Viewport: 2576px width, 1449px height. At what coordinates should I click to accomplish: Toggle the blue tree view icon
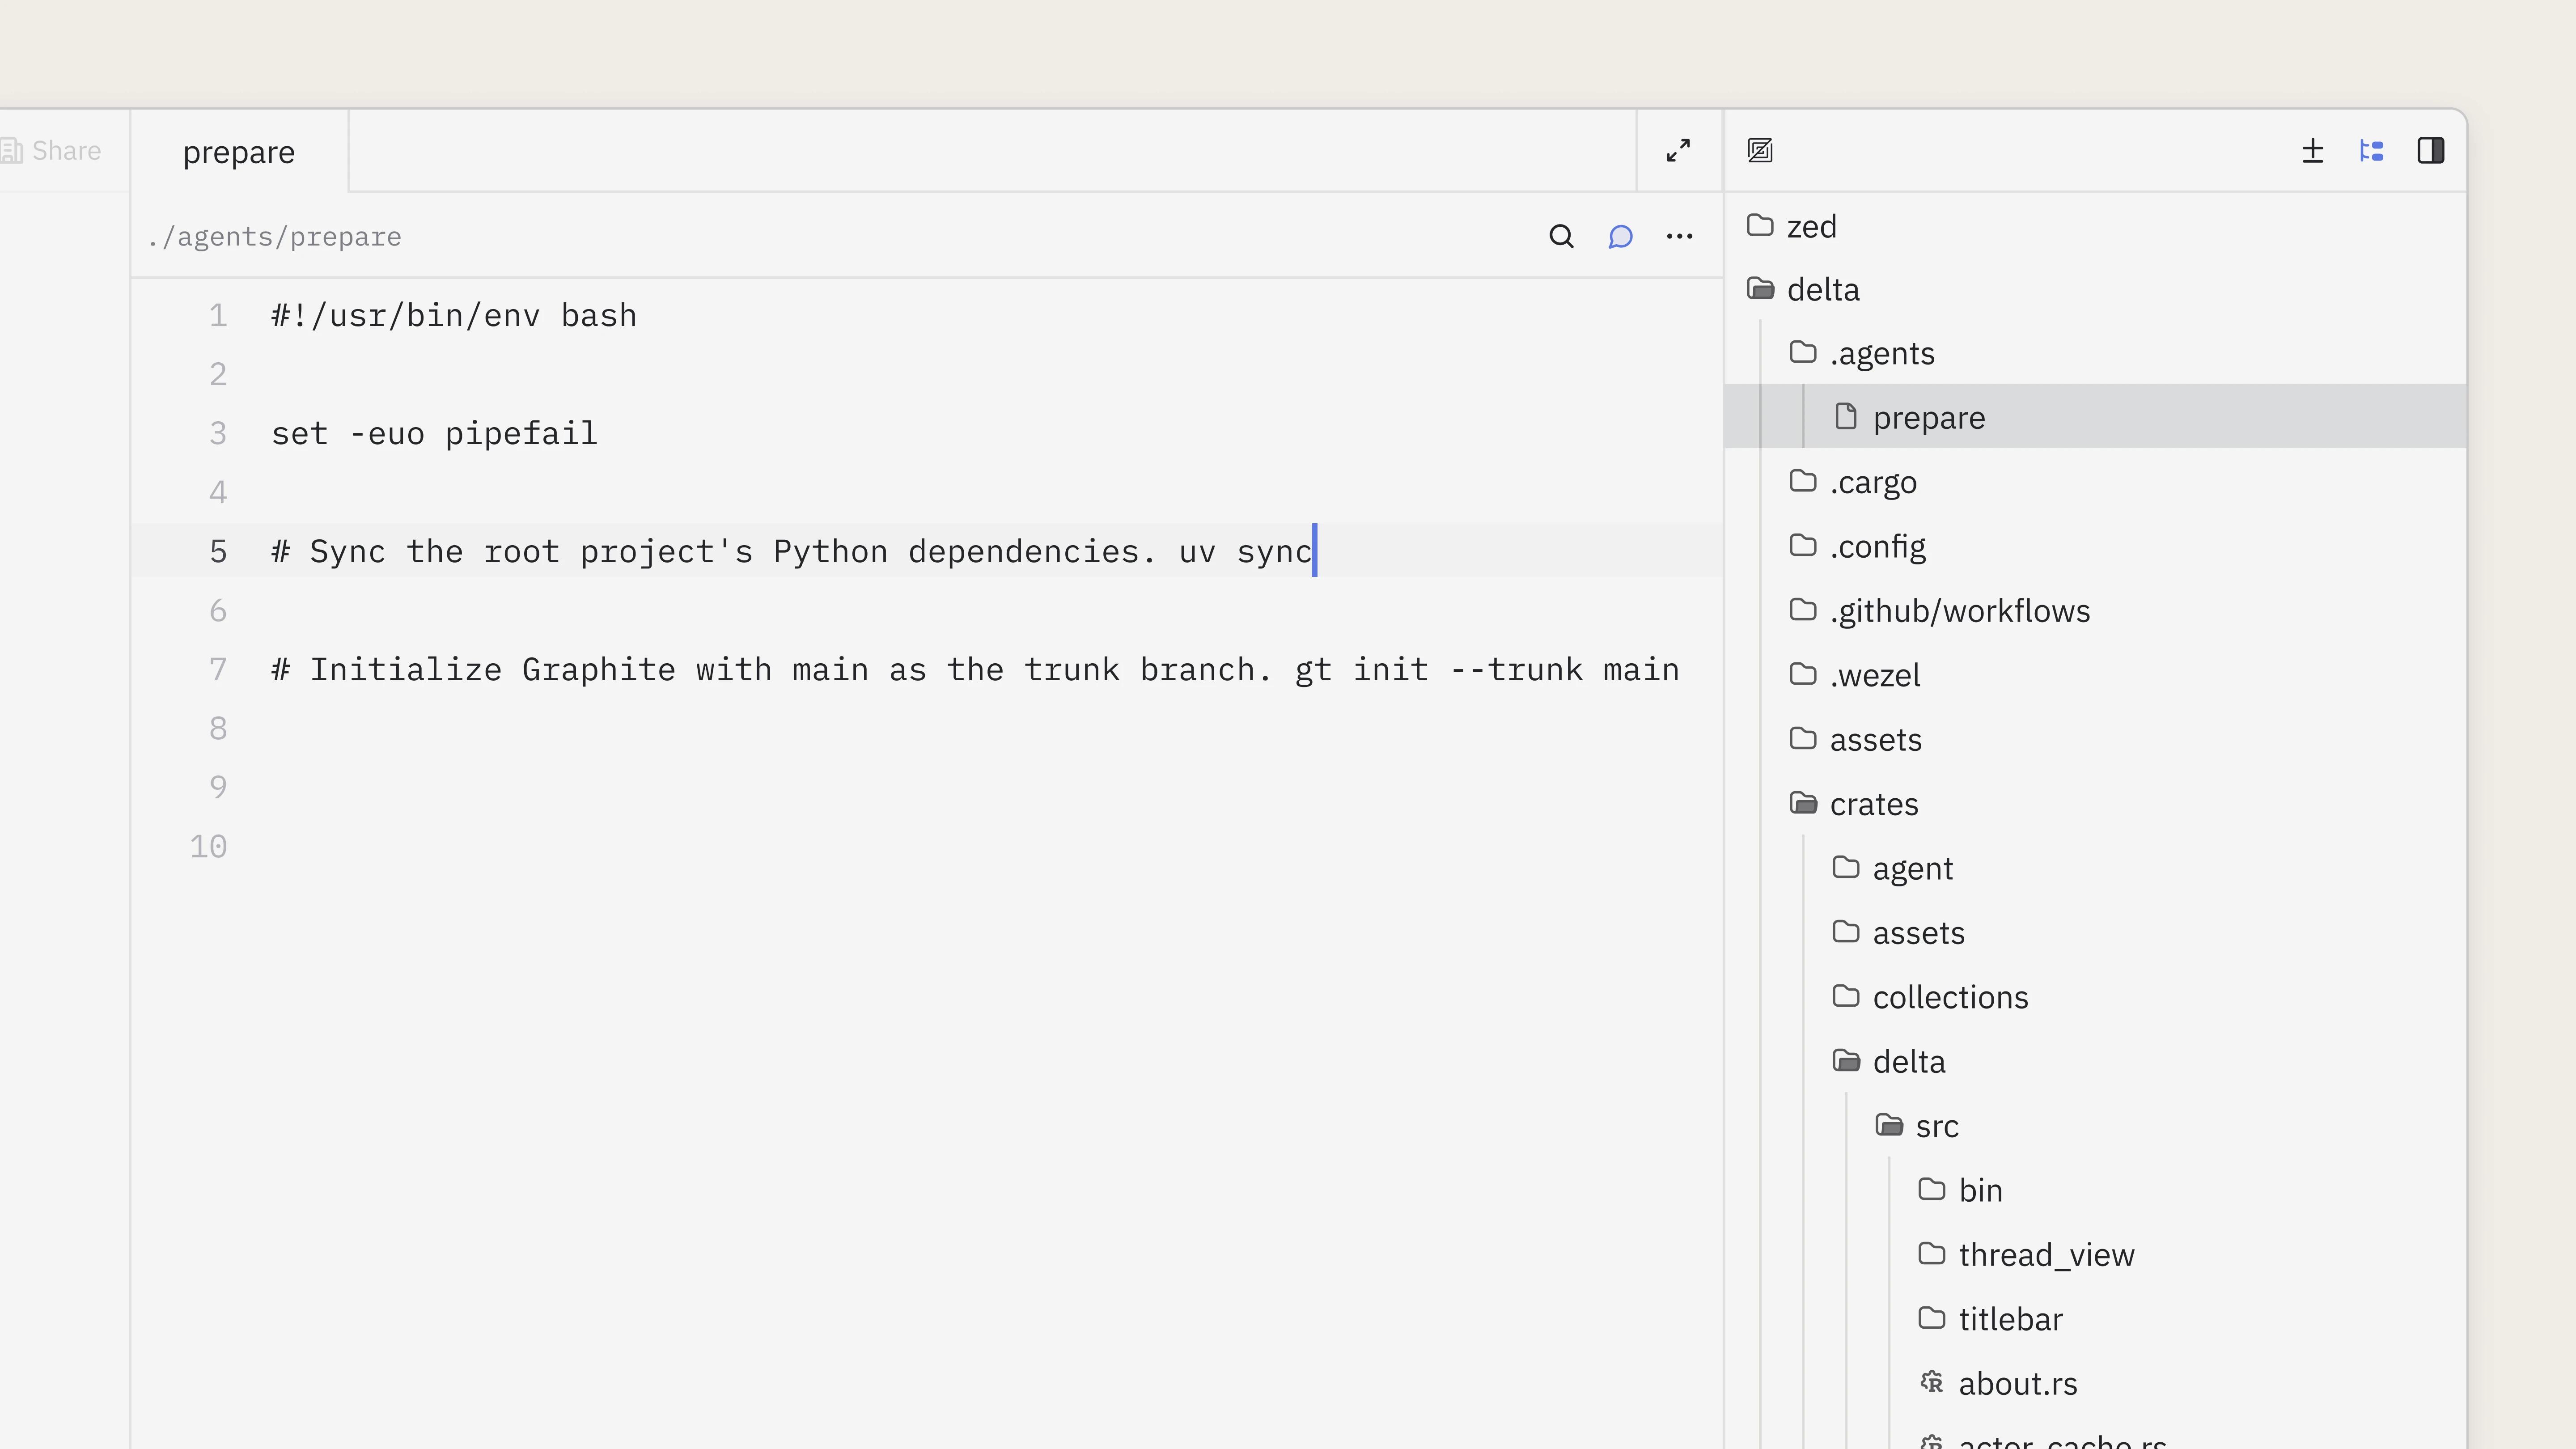2371,151
